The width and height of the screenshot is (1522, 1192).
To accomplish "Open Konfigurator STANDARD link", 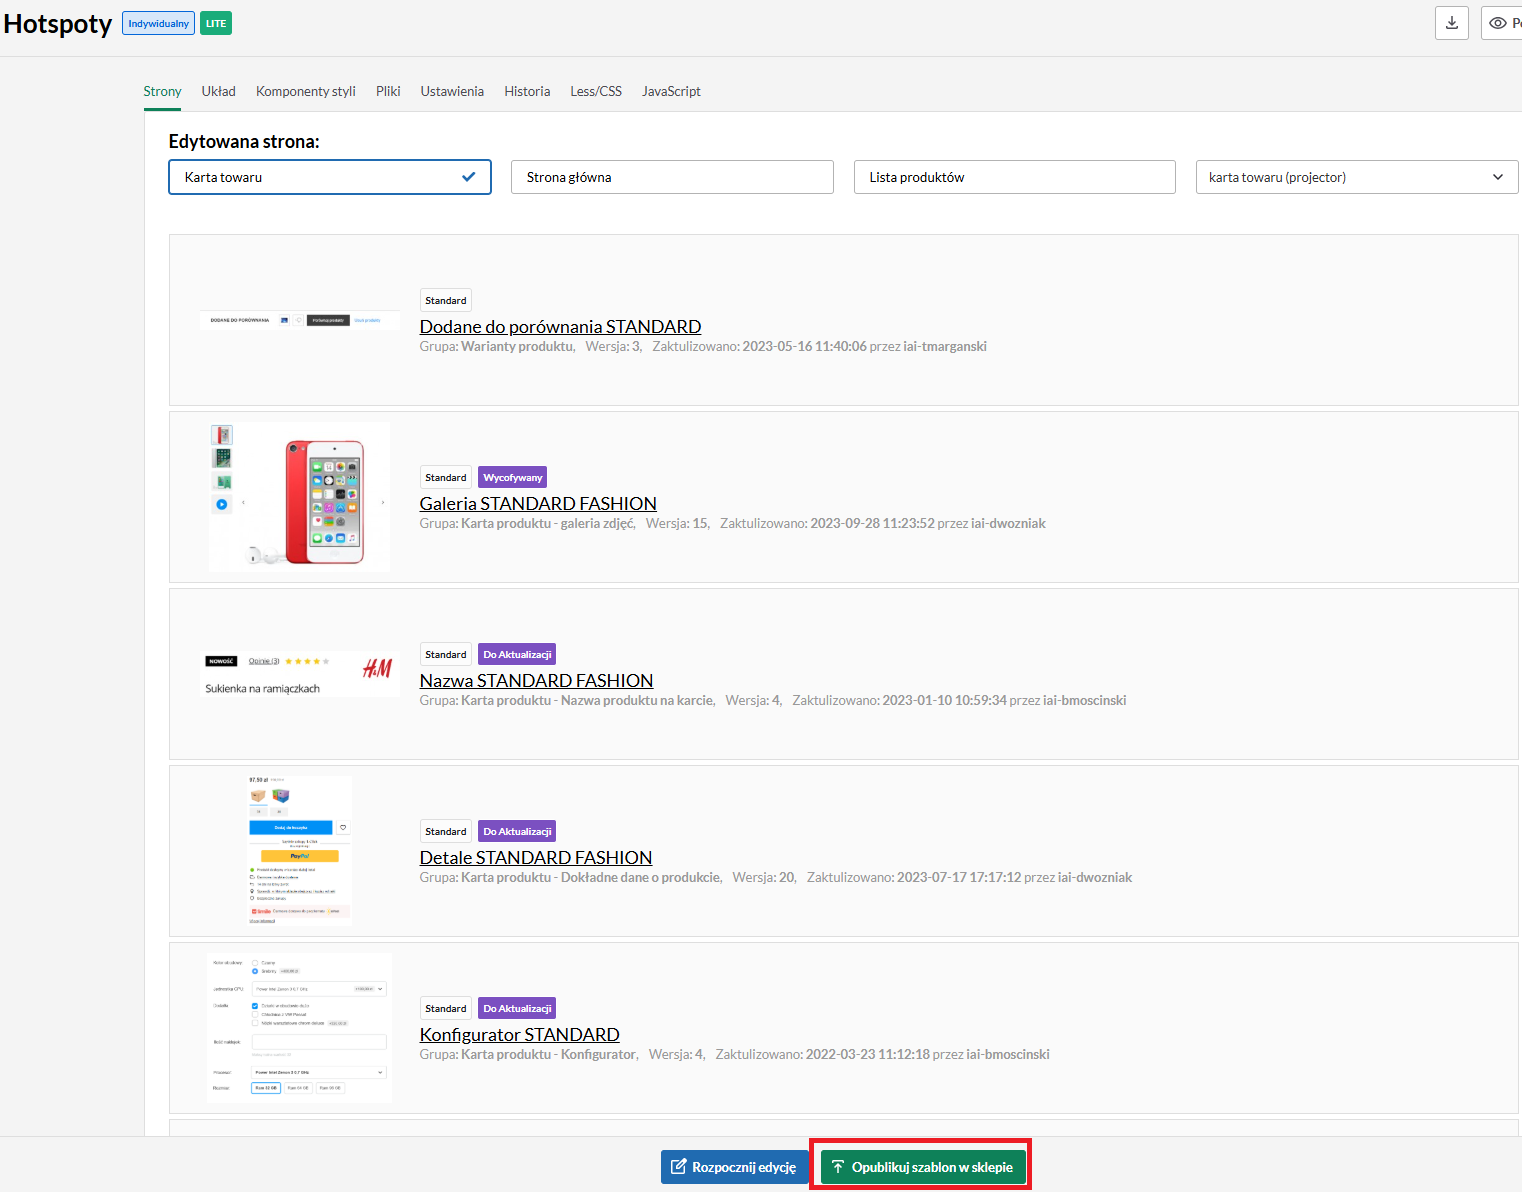I will coord(519,1035).
